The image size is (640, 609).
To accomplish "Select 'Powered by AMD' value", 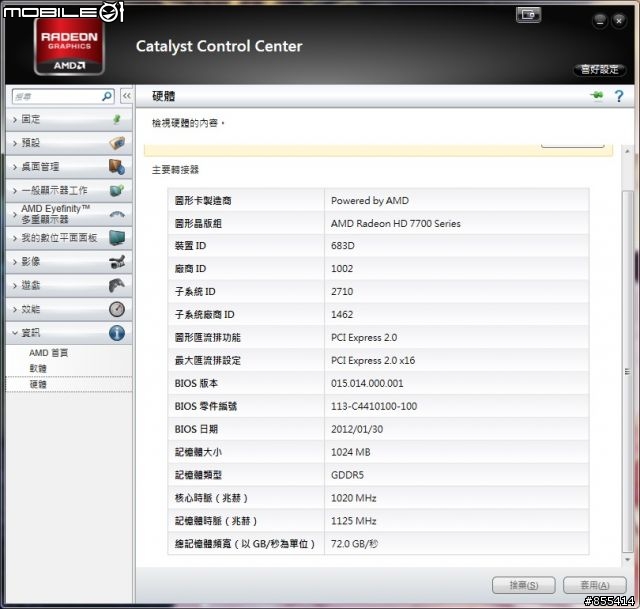I will (370, 200).
